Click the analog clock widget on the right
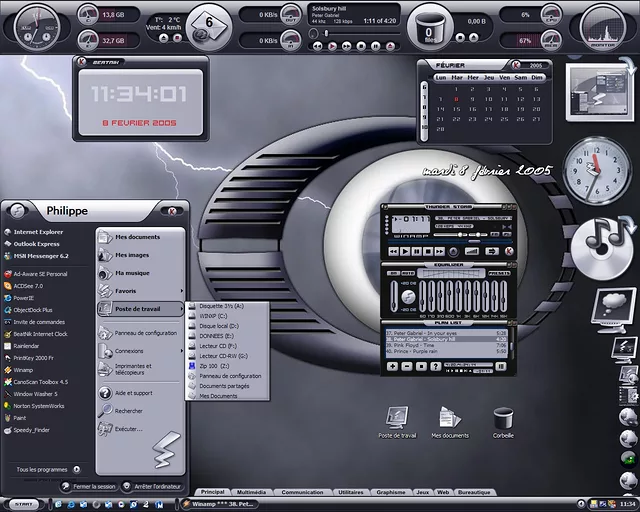Screen dimensions: 640x512 pyautogui.click(x=598, y=169)
